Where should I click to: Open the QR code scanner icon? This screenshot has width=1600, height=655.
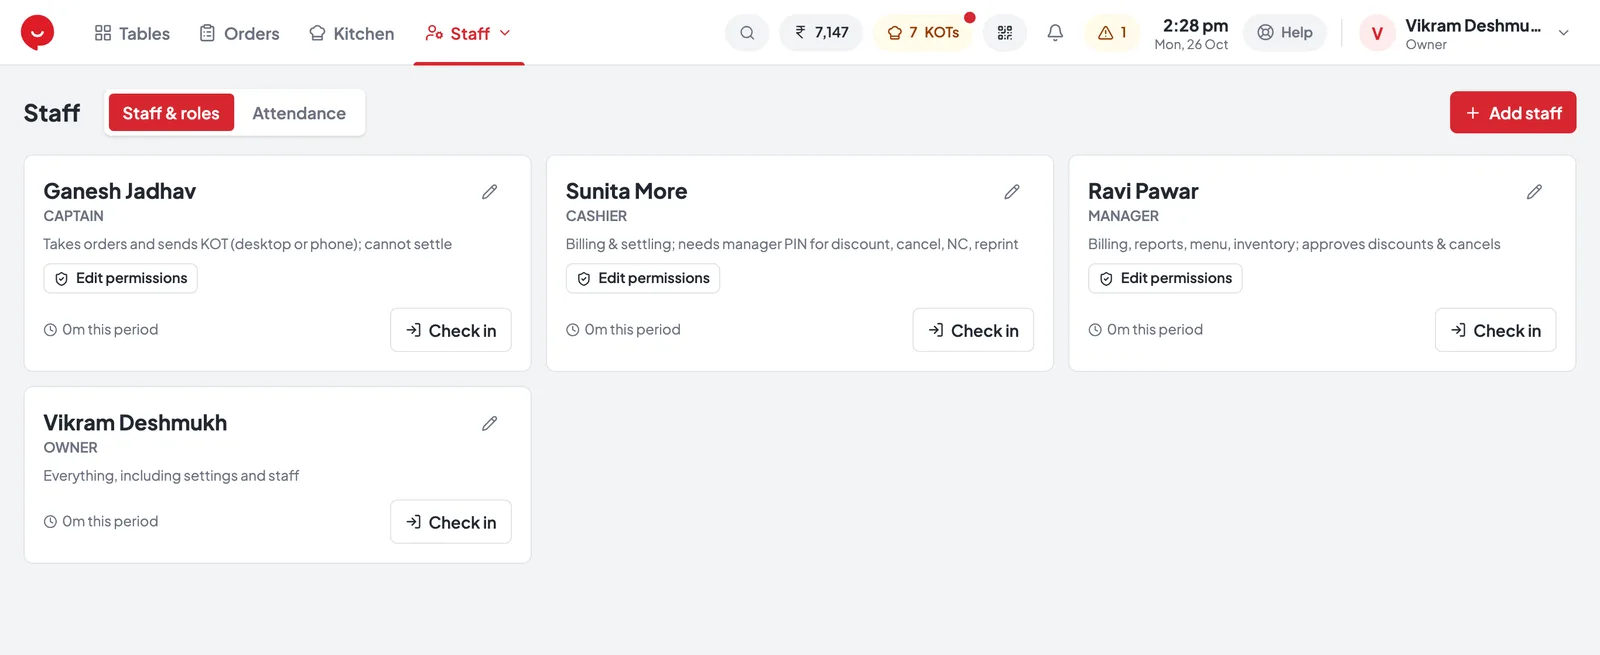pyautogui.click(x=1005, y=33)
